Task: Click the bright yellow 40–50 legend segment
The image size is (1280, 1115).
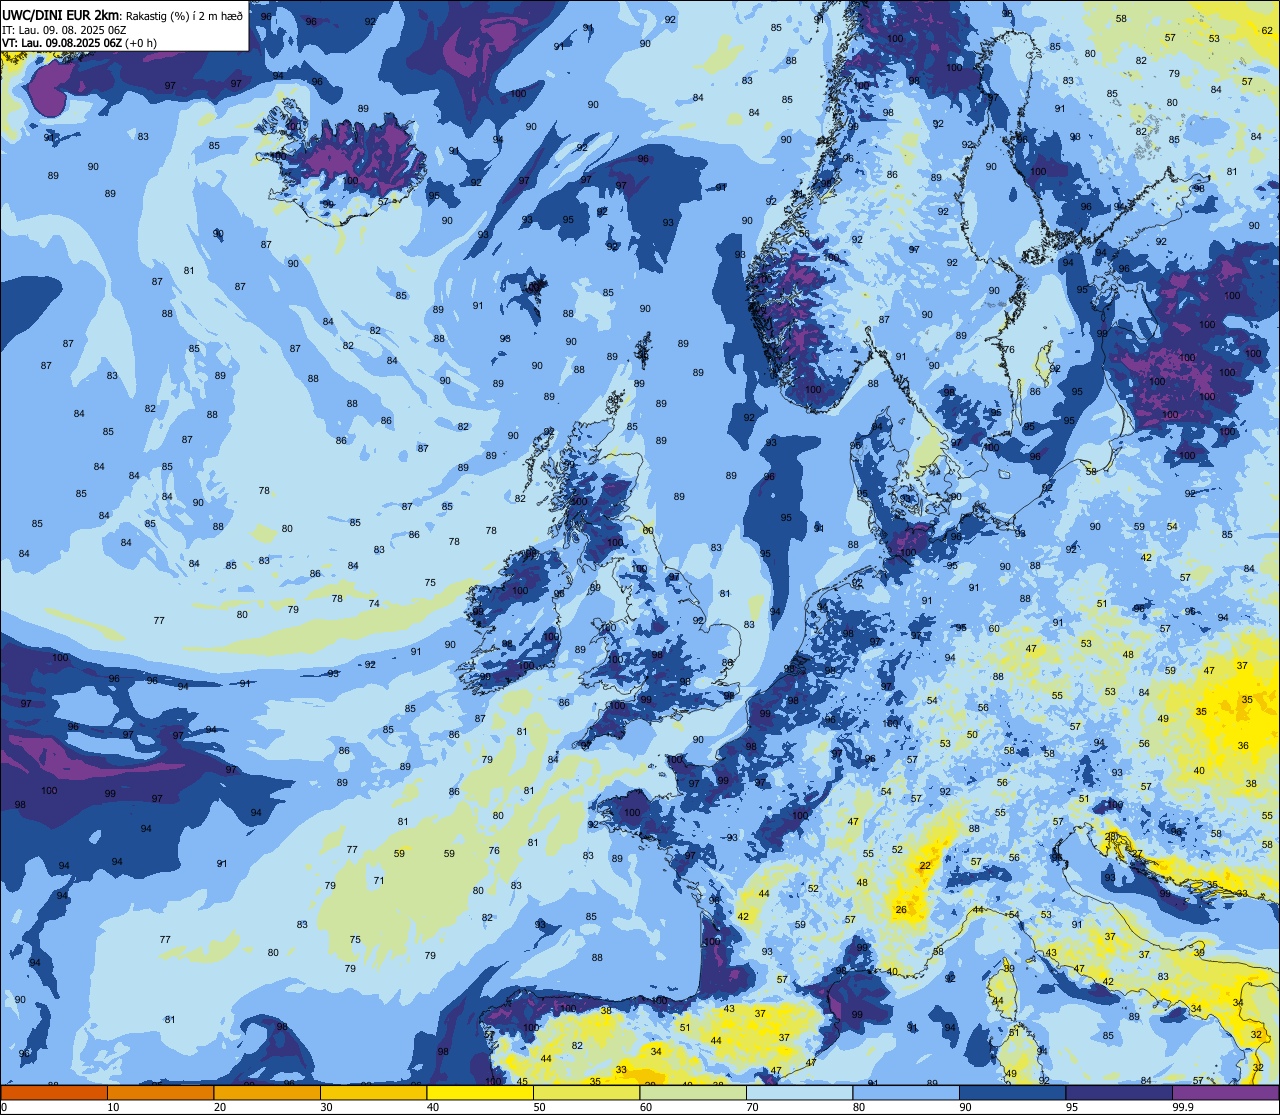Action: click(480, 1092)
